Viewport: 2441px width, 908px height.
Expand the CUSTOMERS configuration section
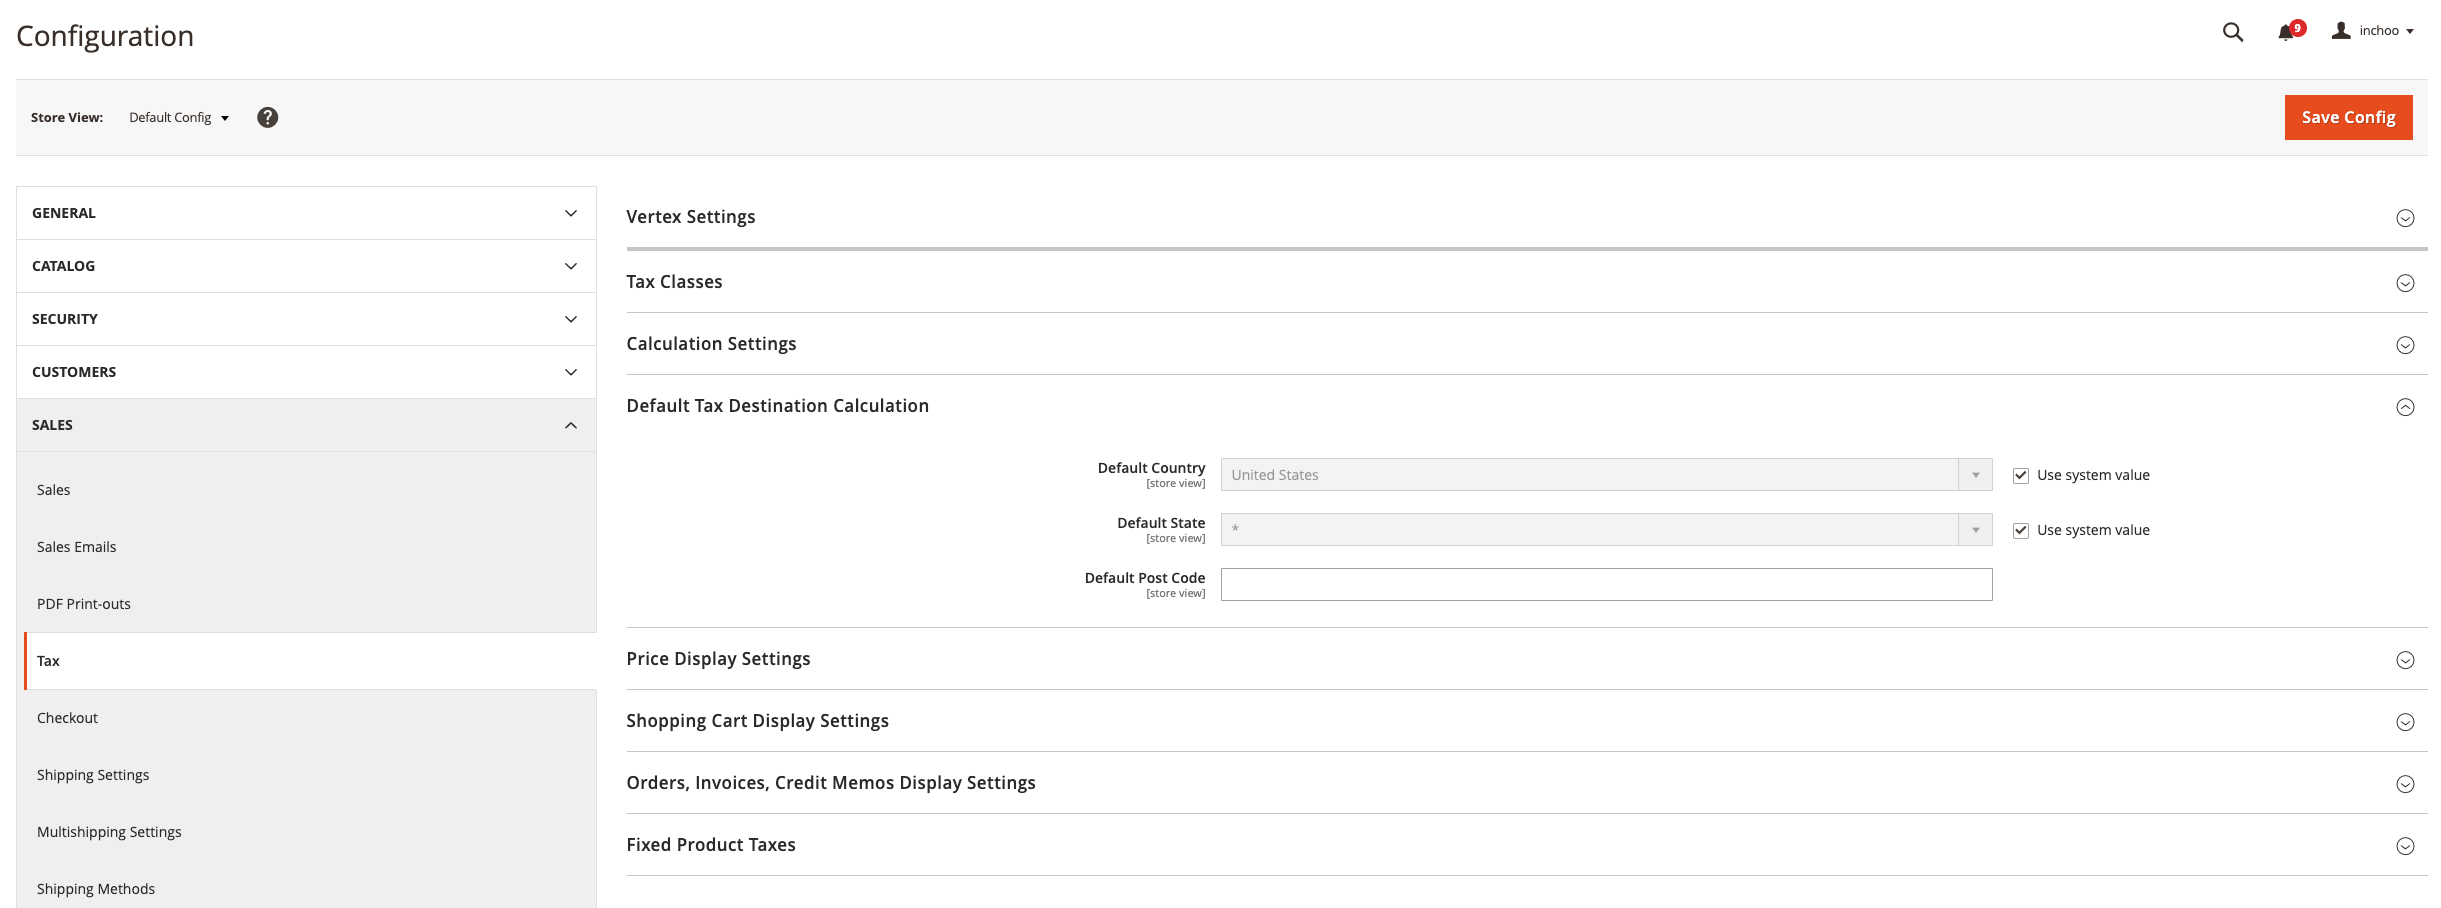[306, 372]
